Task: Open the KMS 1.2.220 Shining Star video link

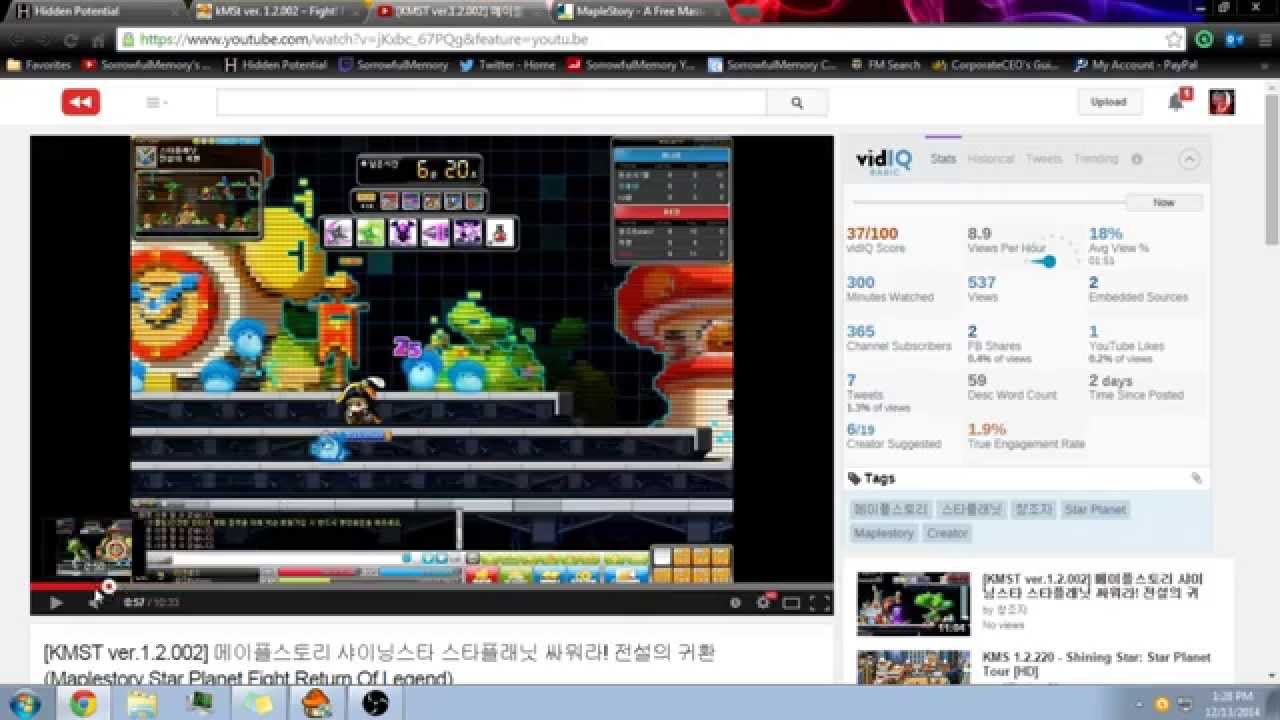Action: click(1096, 664)
